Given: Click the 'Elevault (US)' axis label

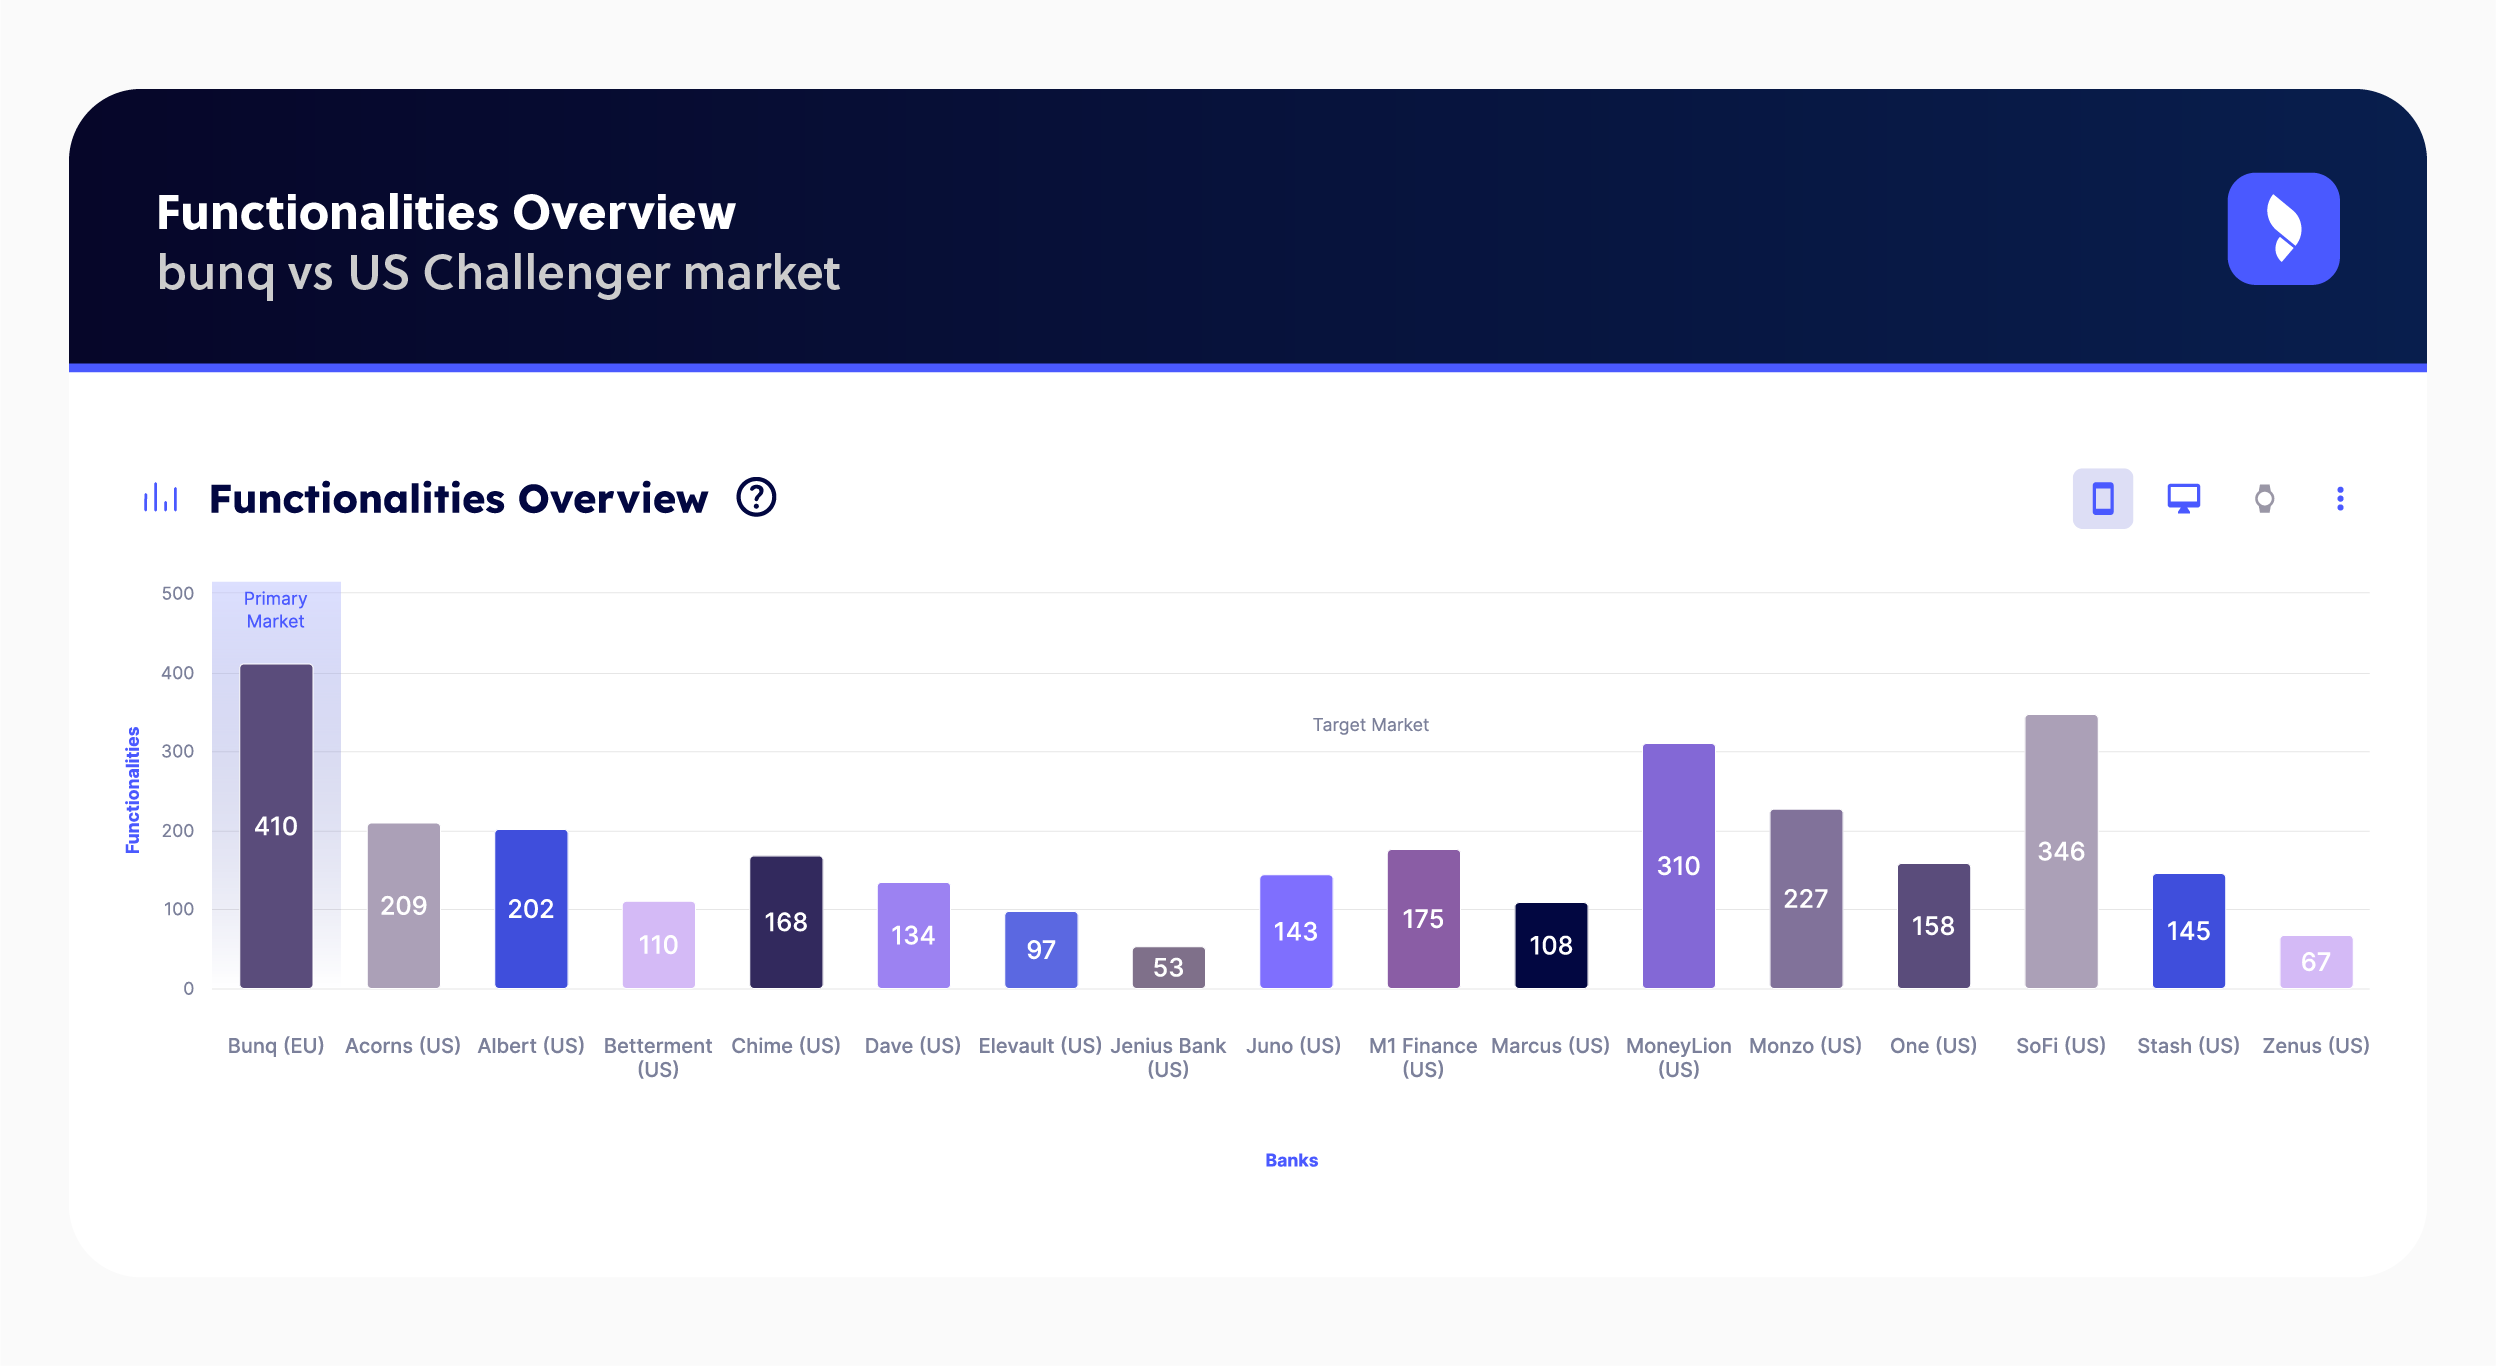Looking at the screenshot, I should (1040, 1046).
